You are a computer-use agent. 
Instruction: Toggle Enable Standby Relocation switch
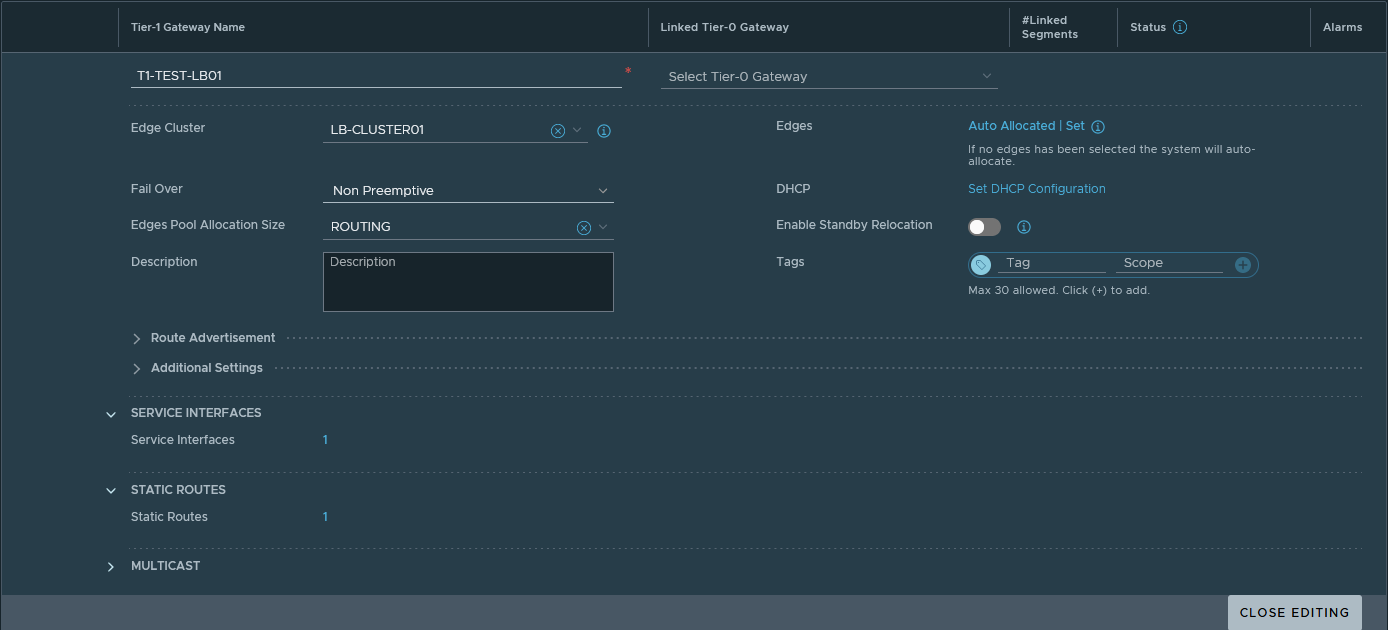click(x=984, y=227)
